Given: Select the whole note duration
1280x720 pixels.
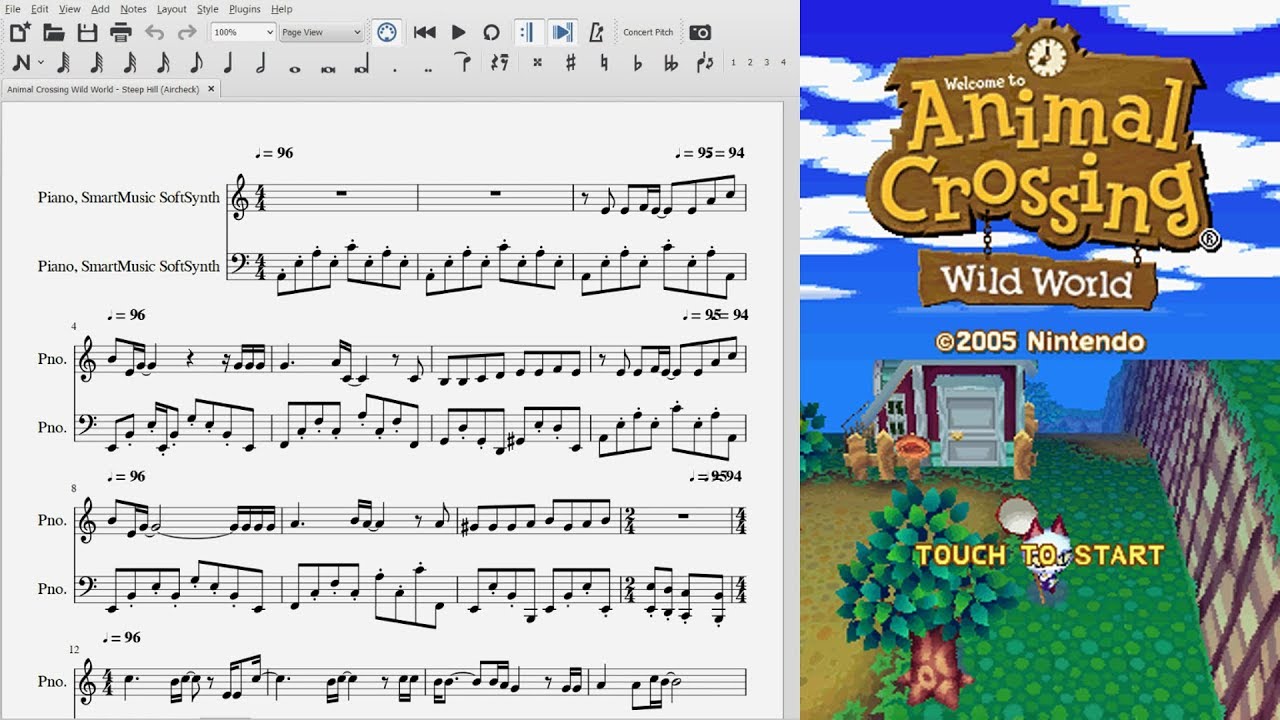Looking at the screenshot, I should 294,69.
